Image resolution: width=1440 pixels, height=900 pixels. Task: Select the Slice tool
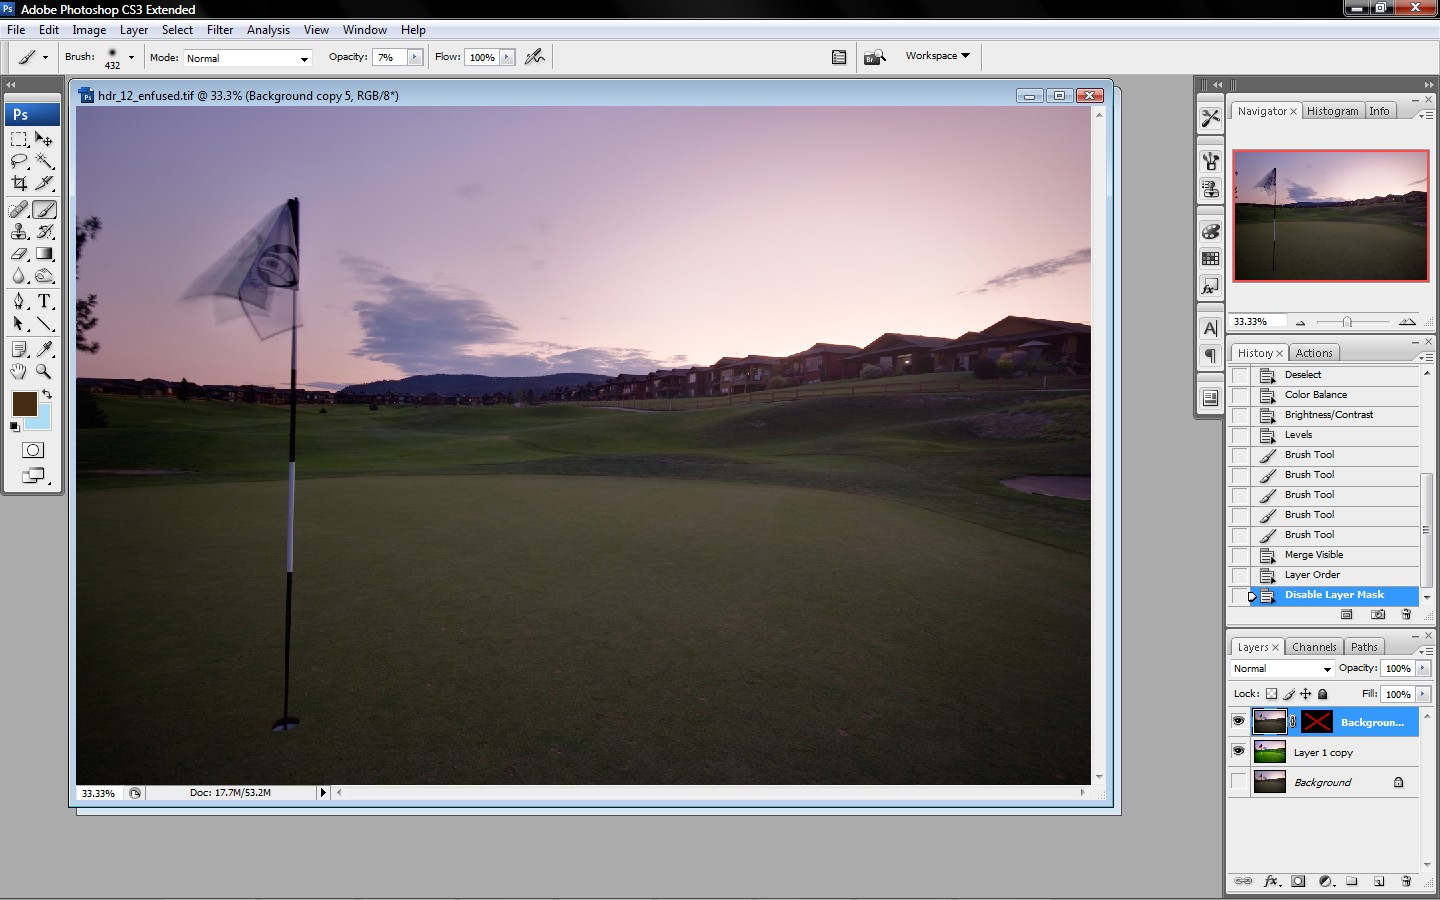click(x=44, y=183)
